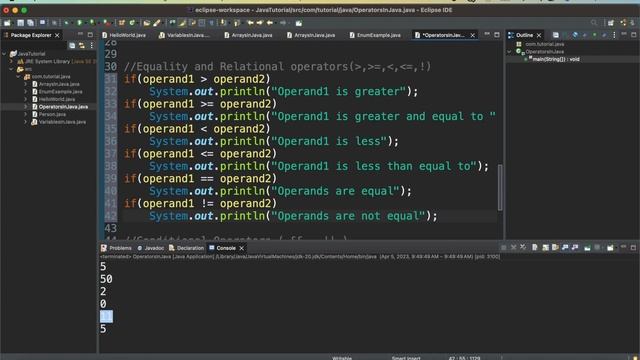Viewport: 640px width, 360px height.
Task: Click the editor vertical scrollbar thumb
Action: coord(500,187)
